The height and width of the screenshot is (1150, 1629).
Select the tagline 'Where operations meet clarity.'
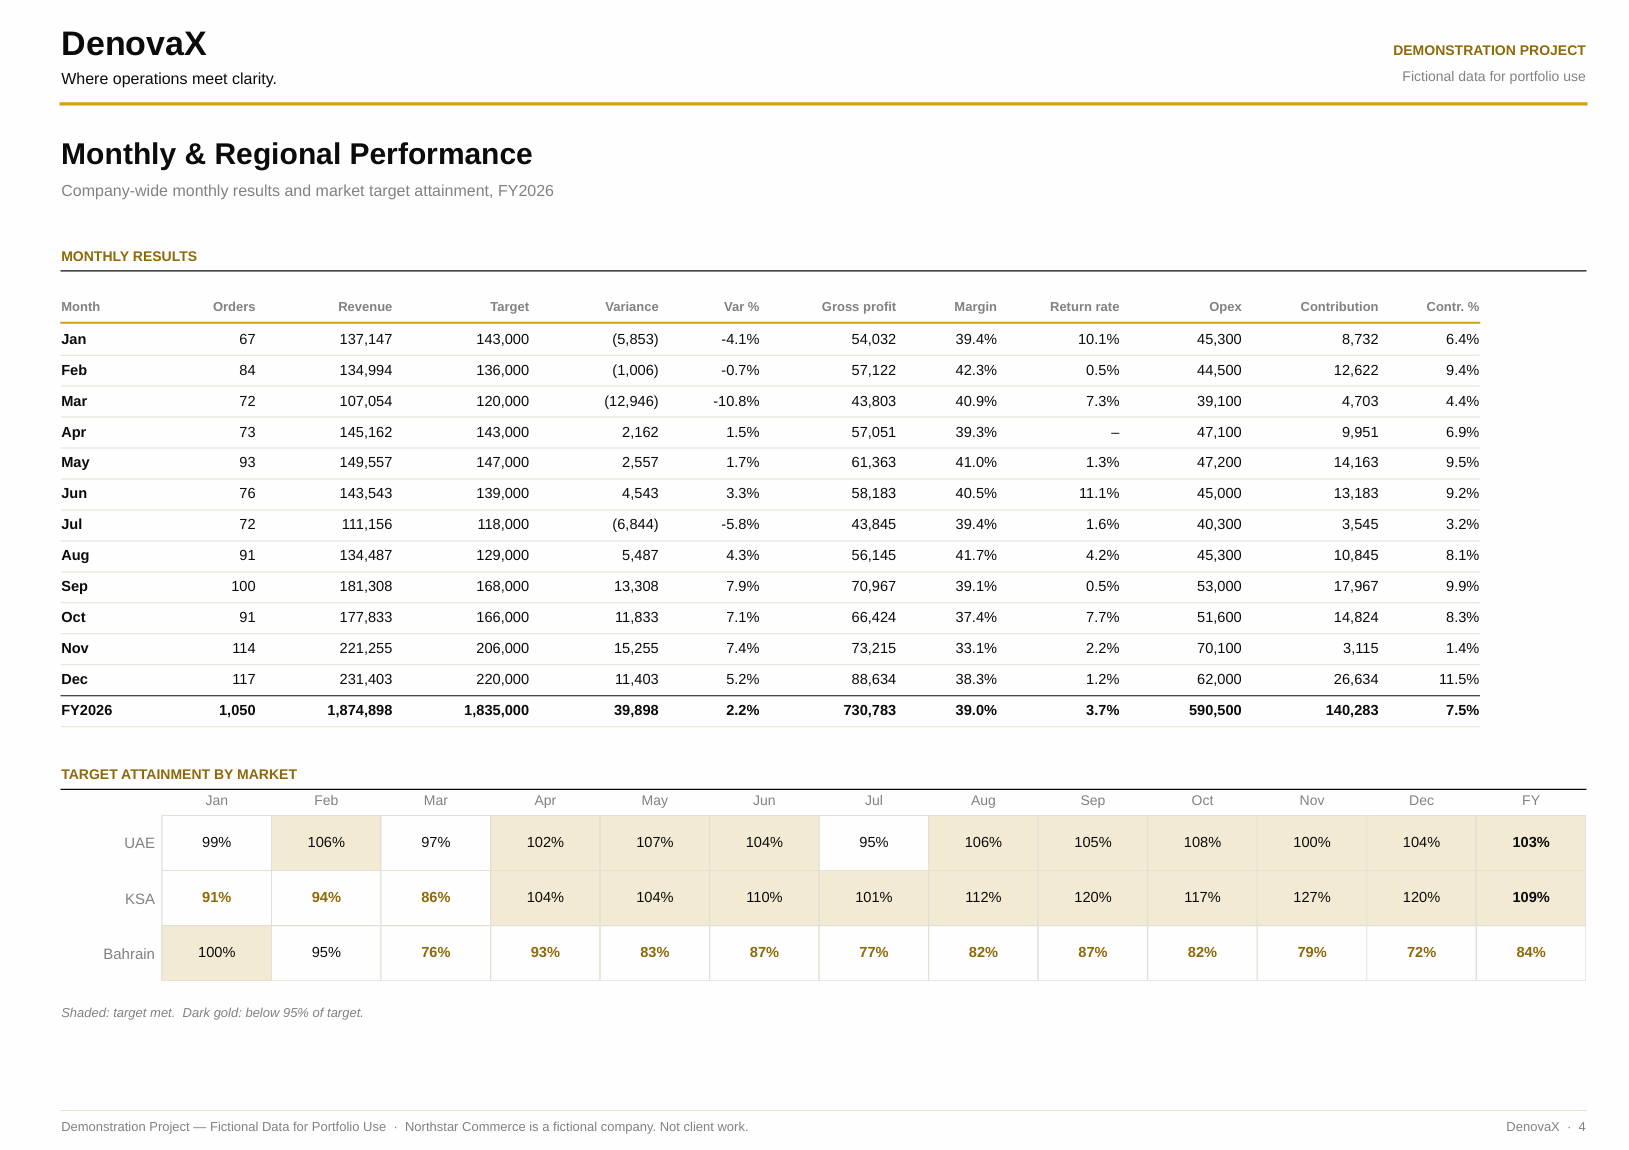(x=168, y=79)
